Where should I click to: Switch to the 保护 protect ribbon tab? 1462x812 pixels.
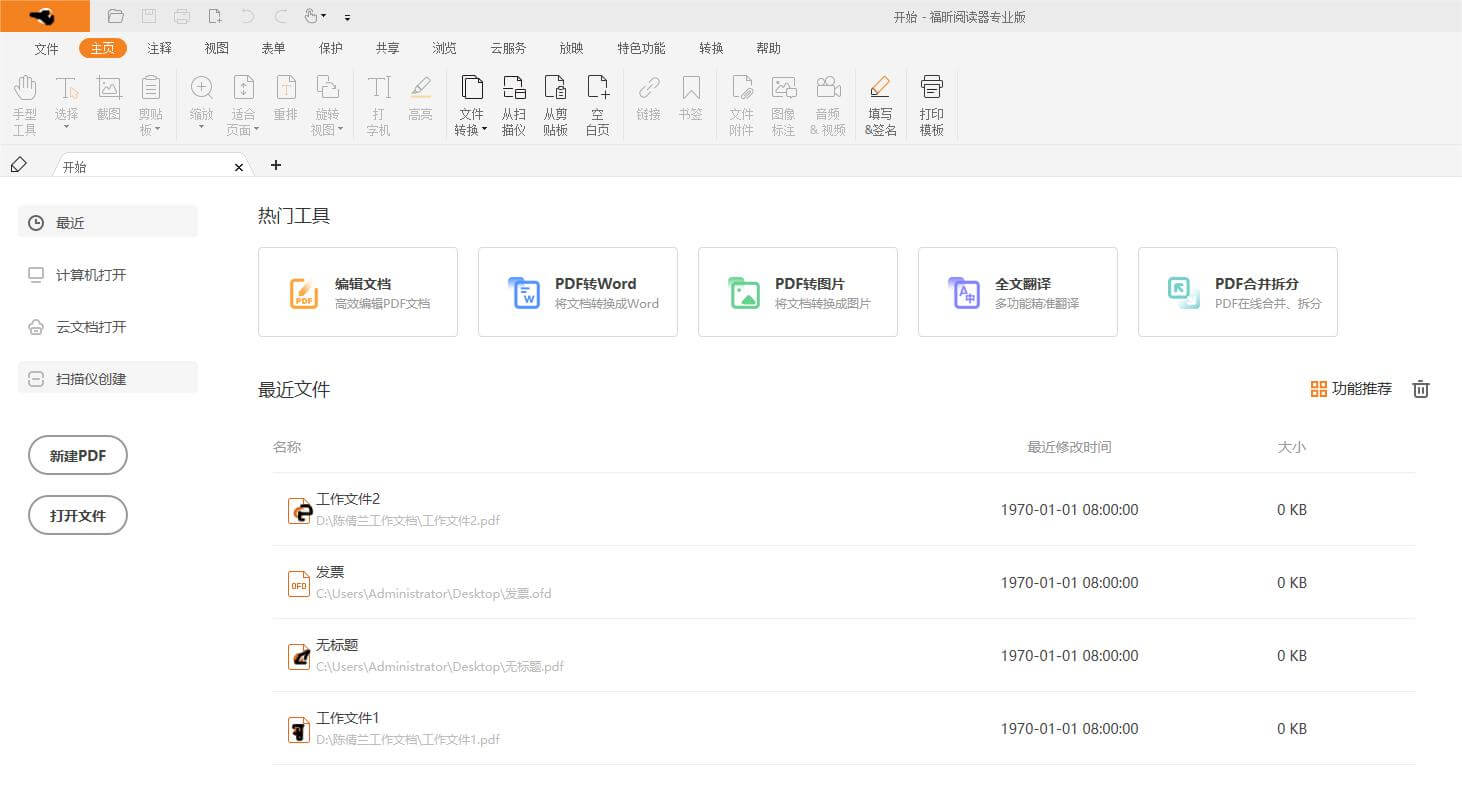pyautogui.click(x=330, y=48)
